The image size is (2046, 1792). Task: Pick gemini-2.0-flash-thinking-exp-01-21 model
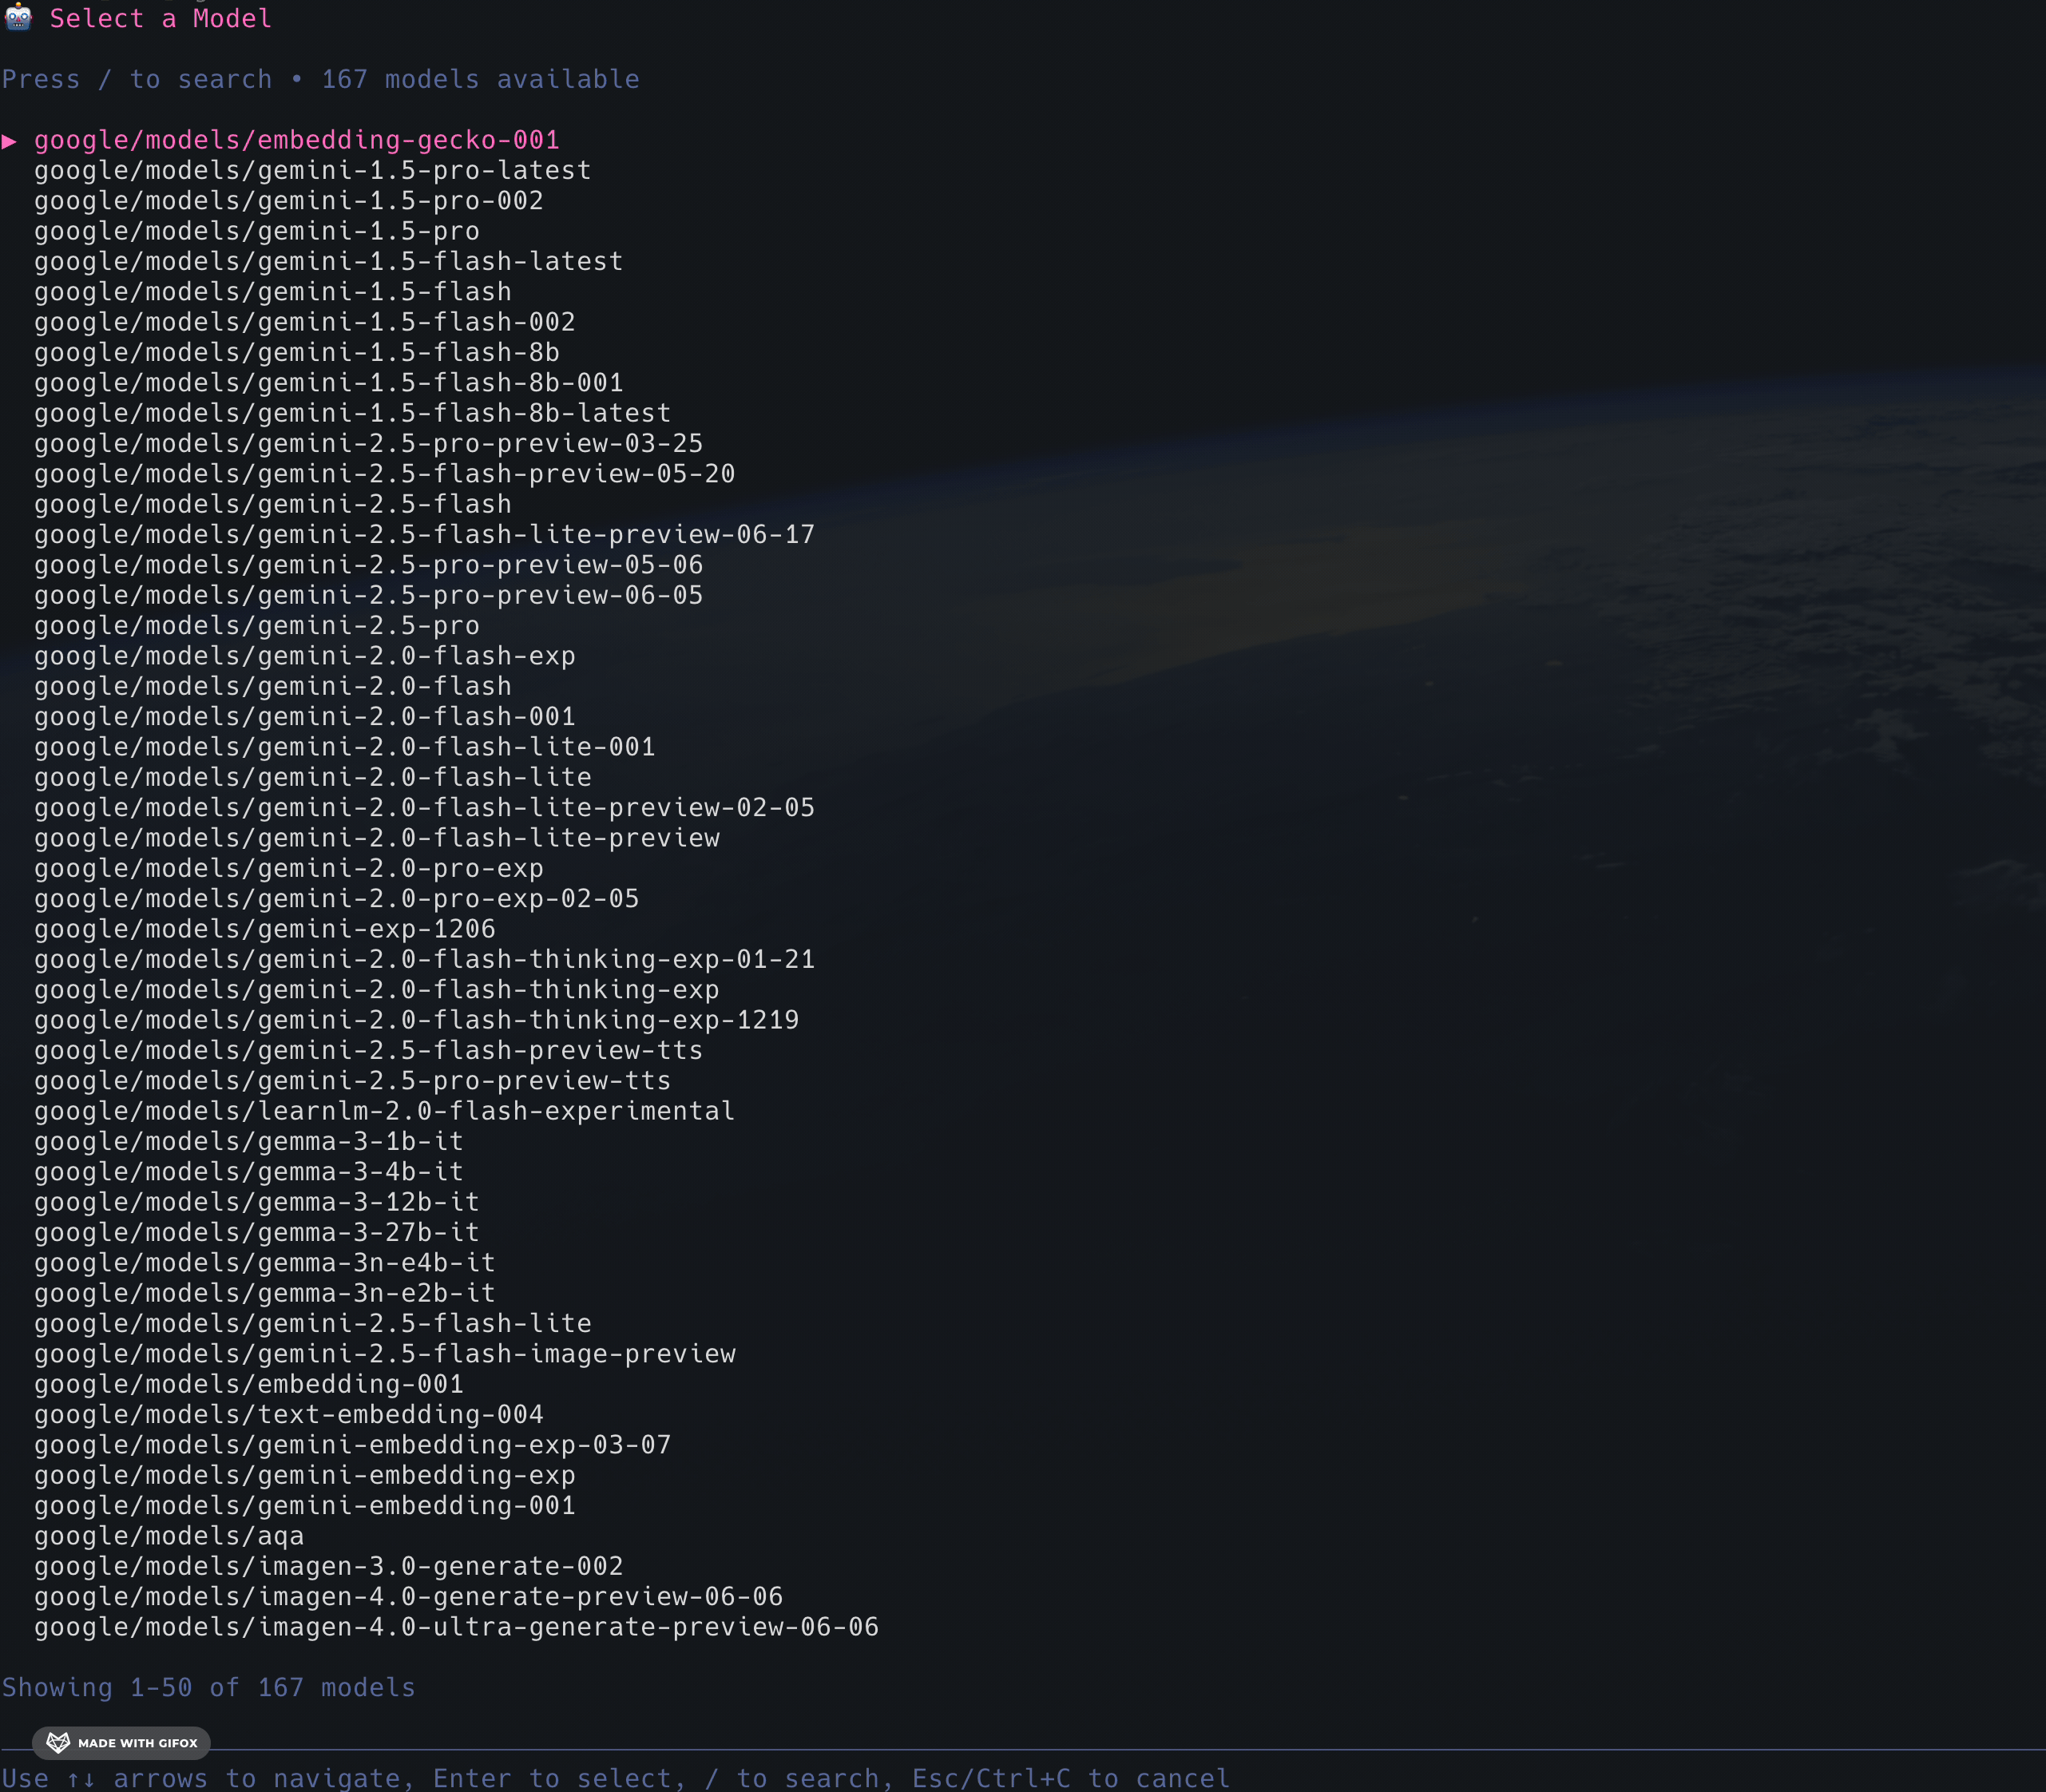tap(425, 959)
